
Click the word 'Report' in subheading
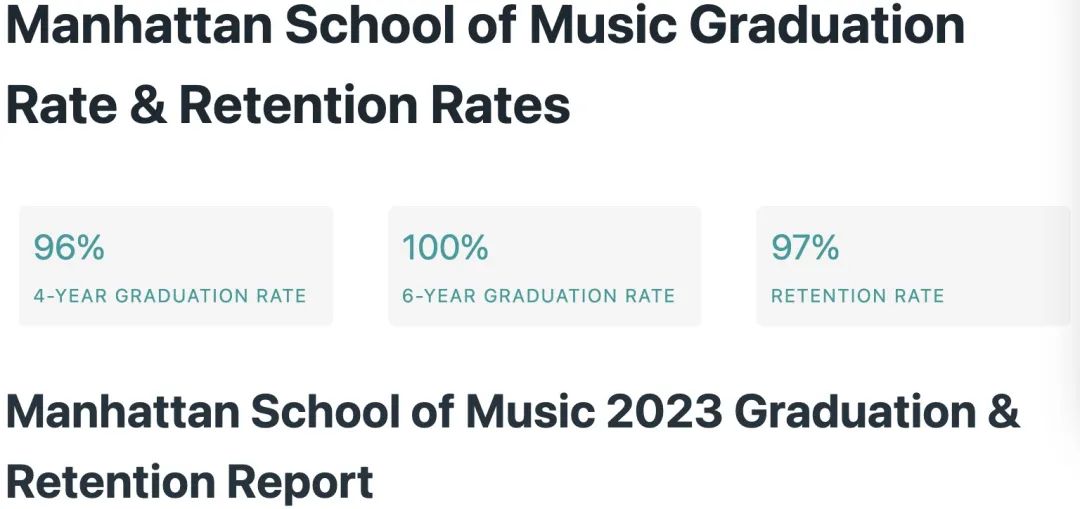tap(300, 484)
